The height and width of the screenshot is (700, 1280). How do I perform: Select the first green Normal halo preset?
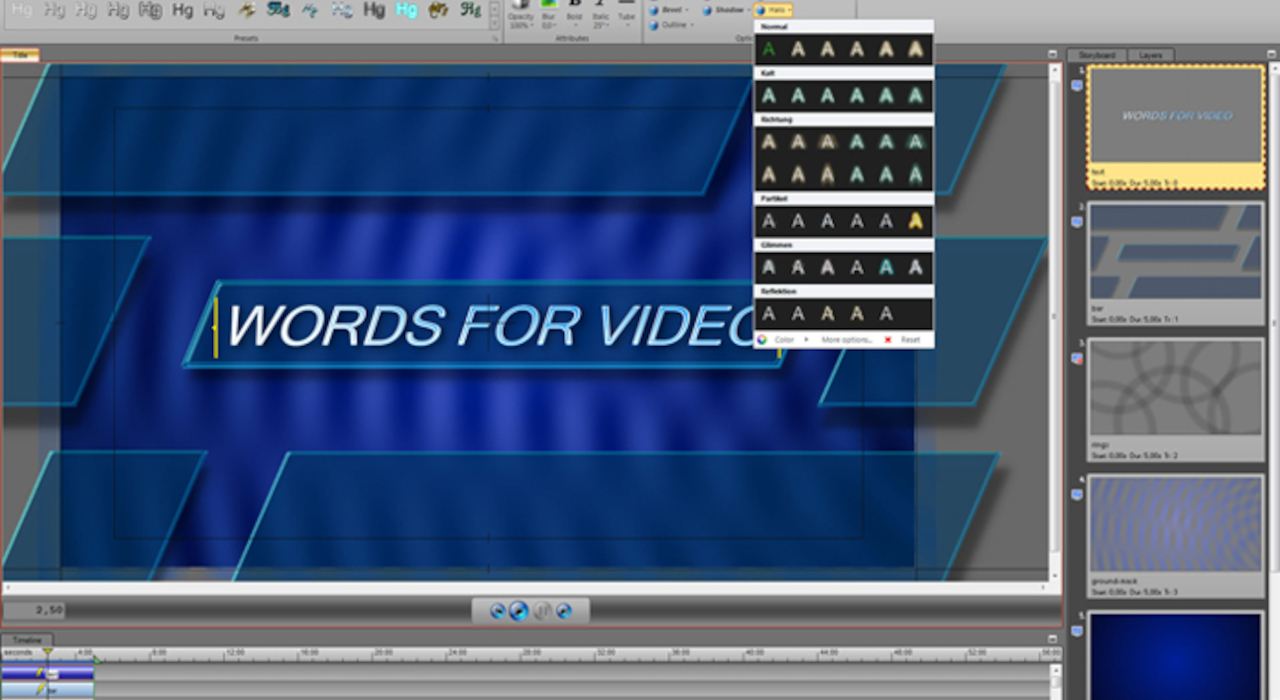[768, 49]
